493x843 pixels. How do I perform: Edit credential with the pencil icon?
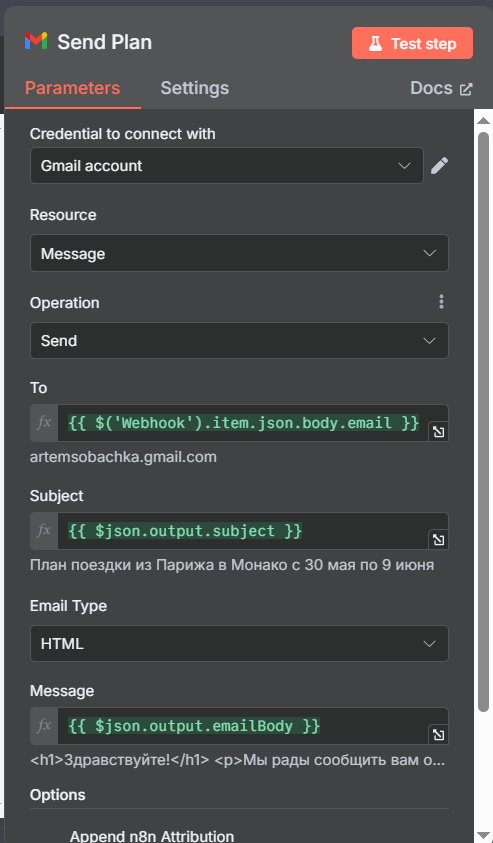(x=439, y=166)
